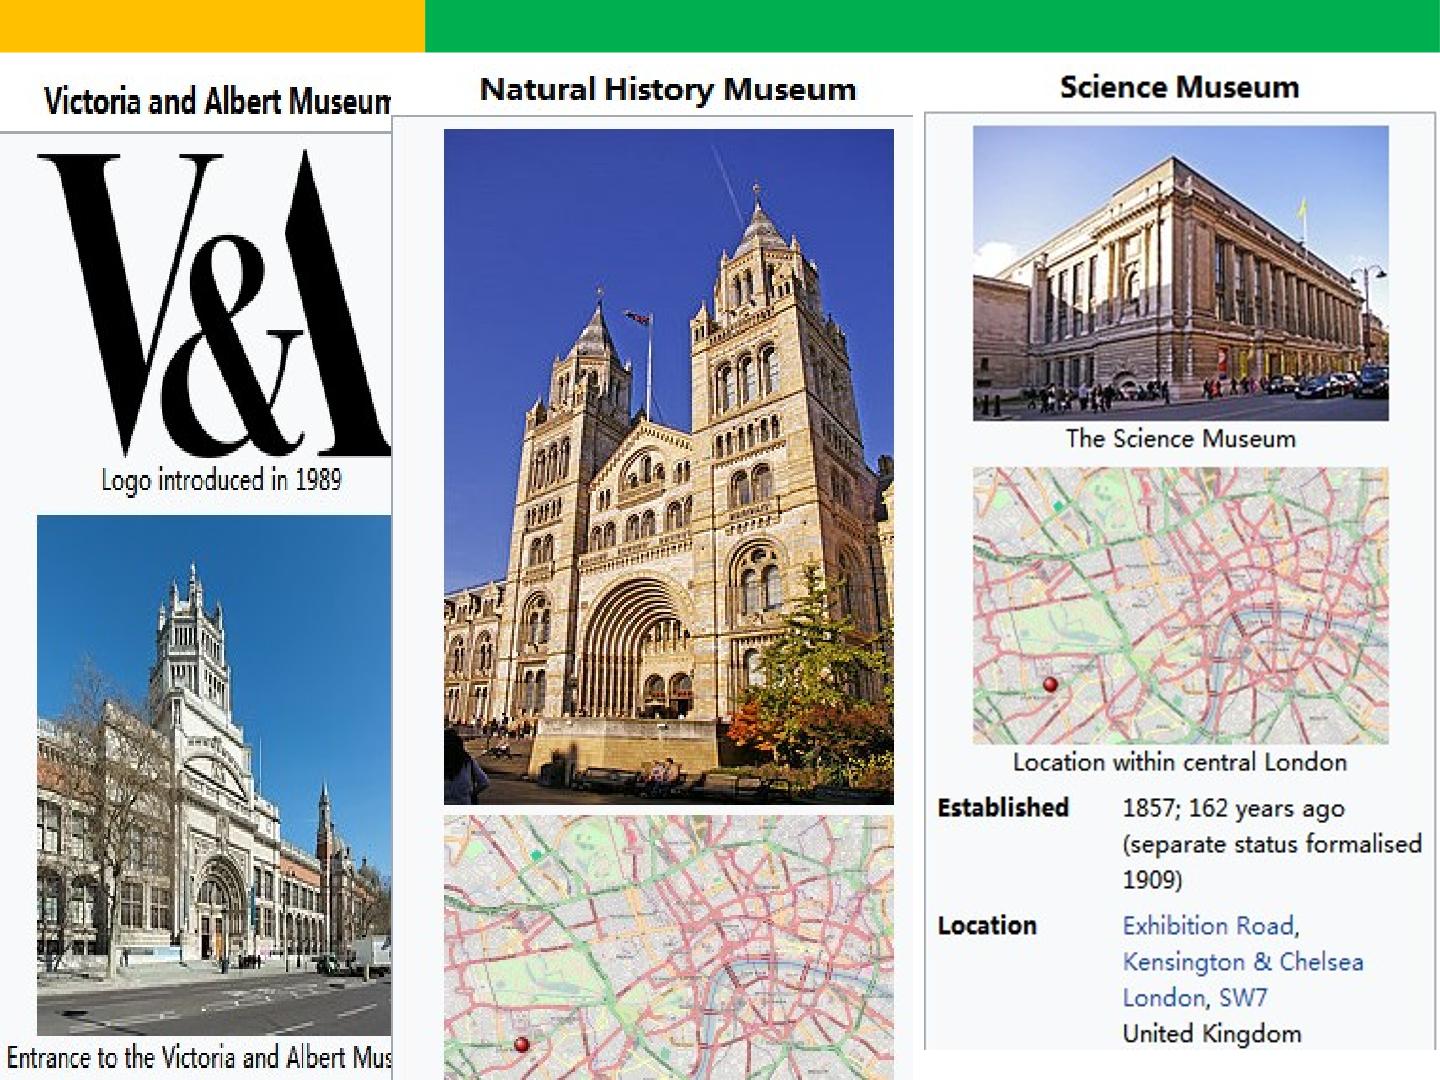Open the Science Museum building photo
1440x1080 pixels.
pos(1181,273)
